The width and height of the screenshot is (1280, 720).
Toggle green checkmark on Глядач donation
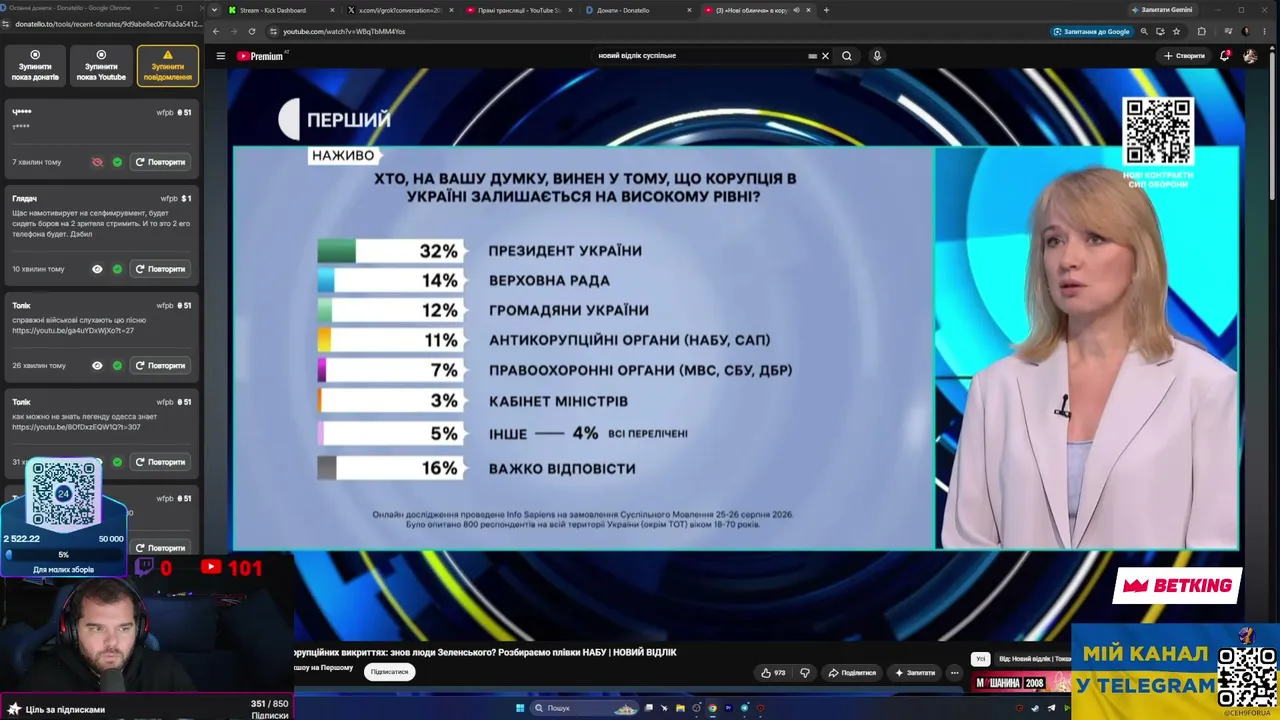[117, 269]
